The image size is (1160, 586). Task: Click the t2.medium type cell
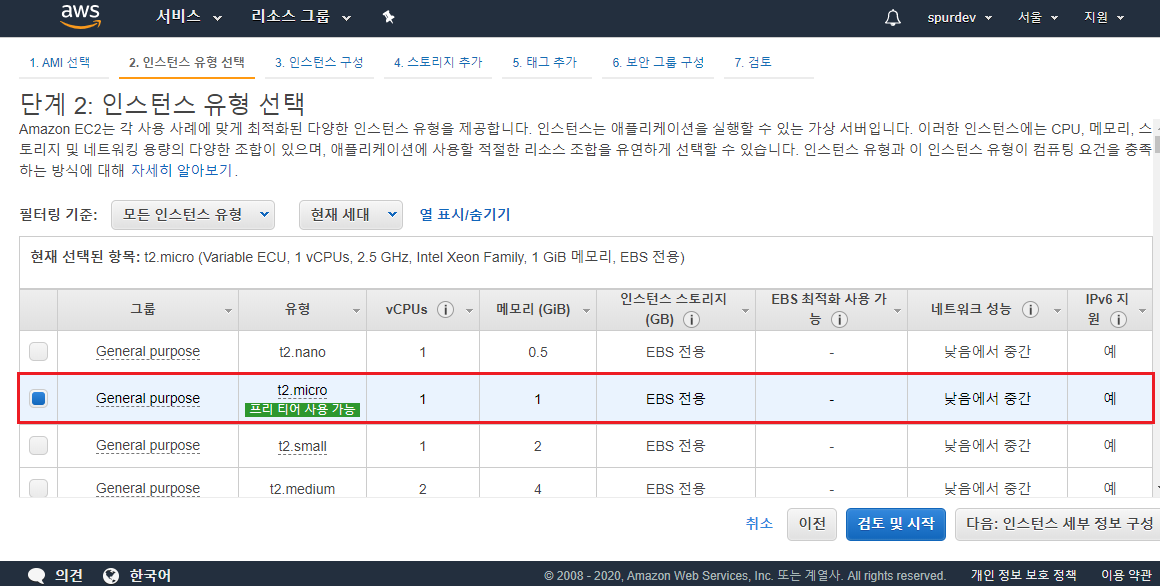coord(302,489)
